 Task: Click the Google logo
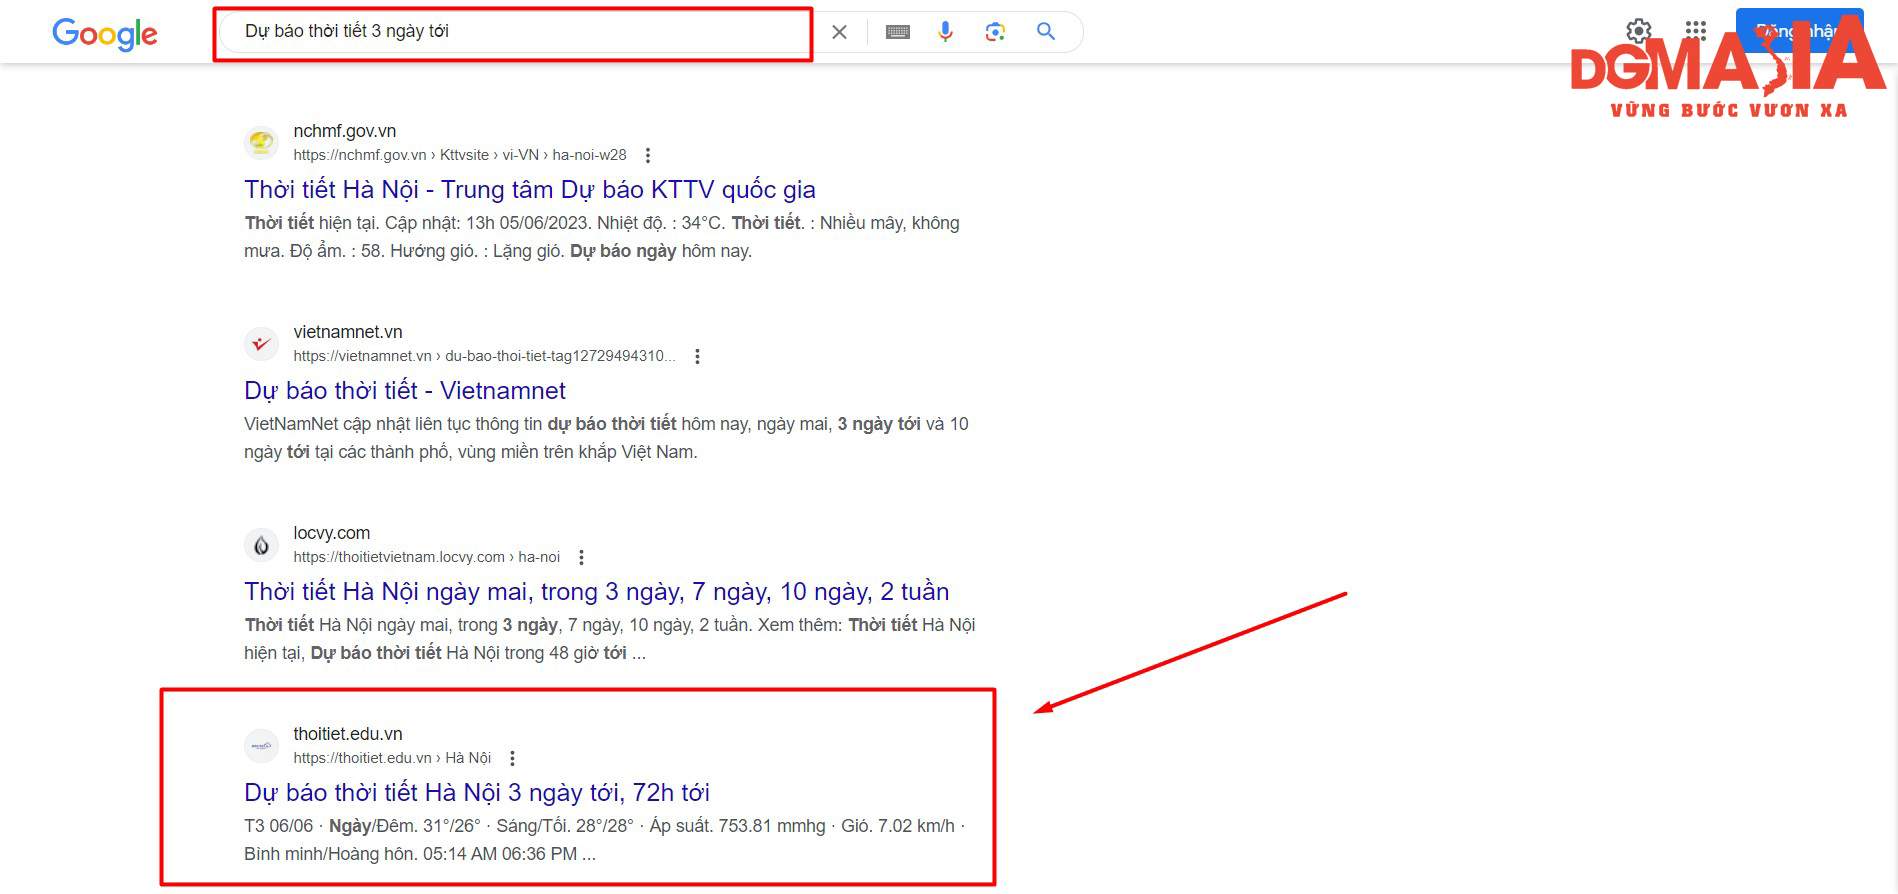pyautogui.click(x=105, y=33)
